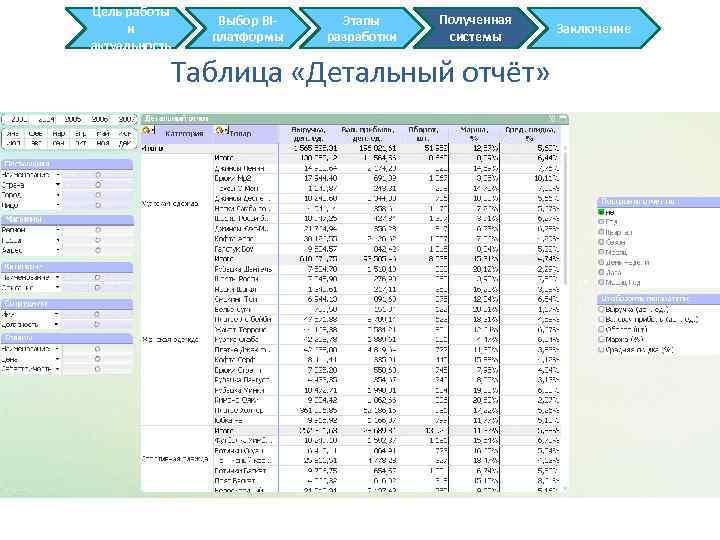
Task: Select the Сезон radio option
Action: pos(601,242)
